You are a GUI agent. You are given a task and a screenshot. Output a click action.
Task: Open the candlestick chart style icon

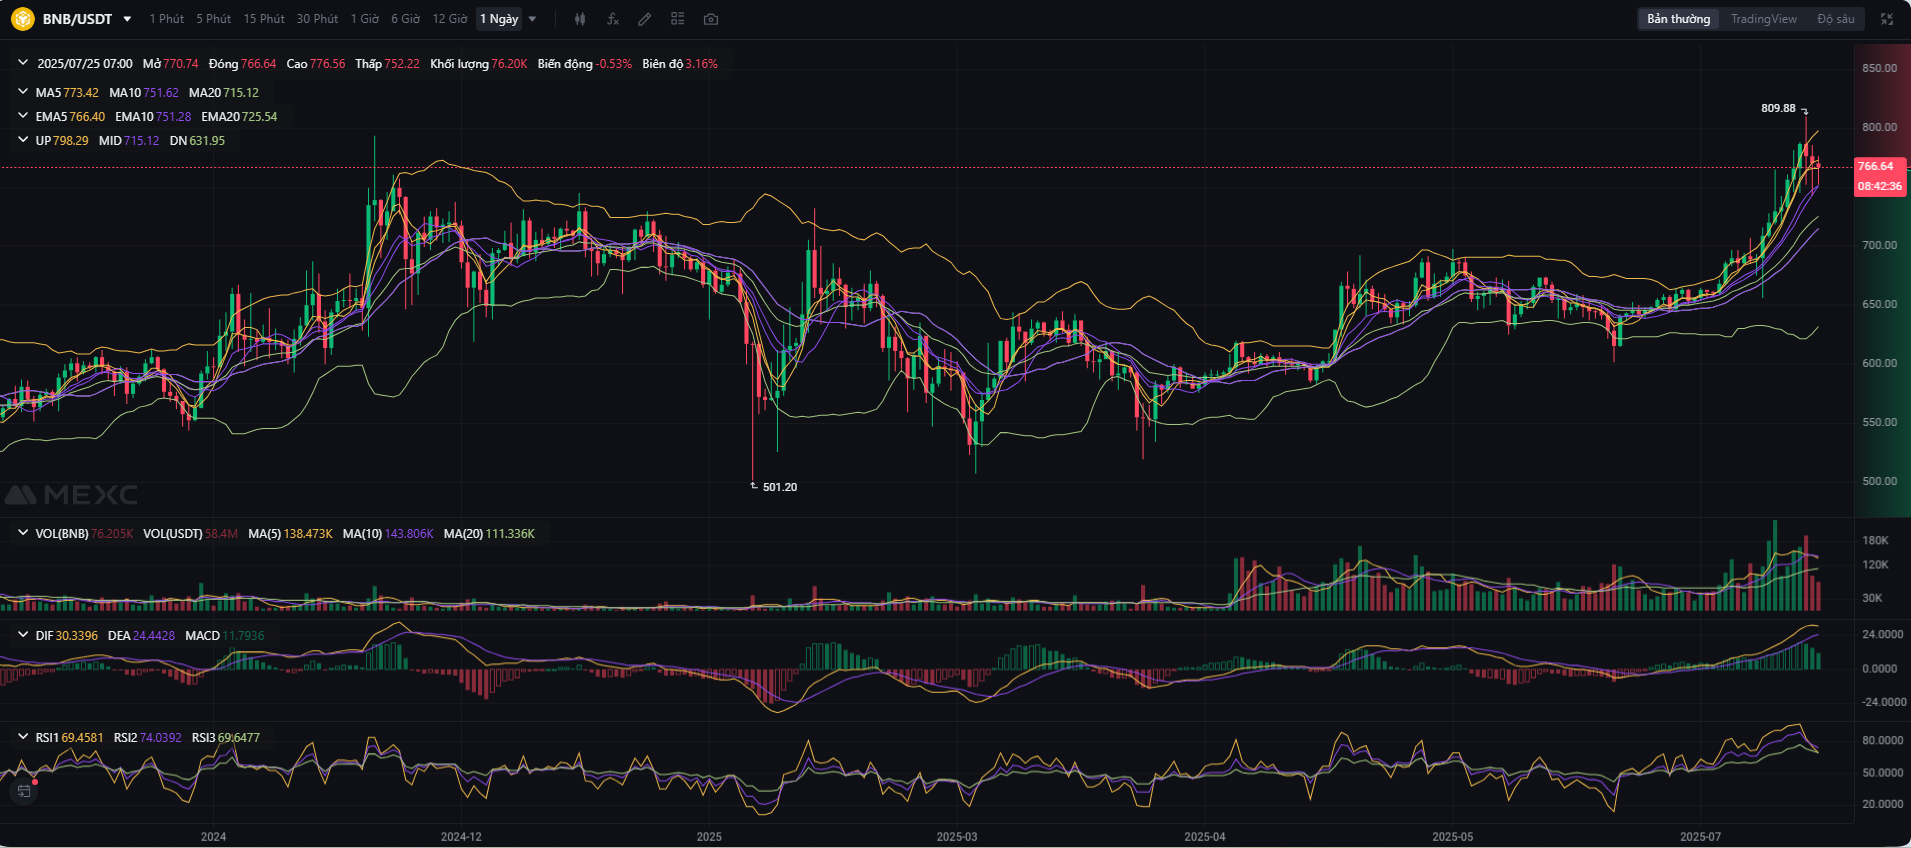(x=580, y=19)
